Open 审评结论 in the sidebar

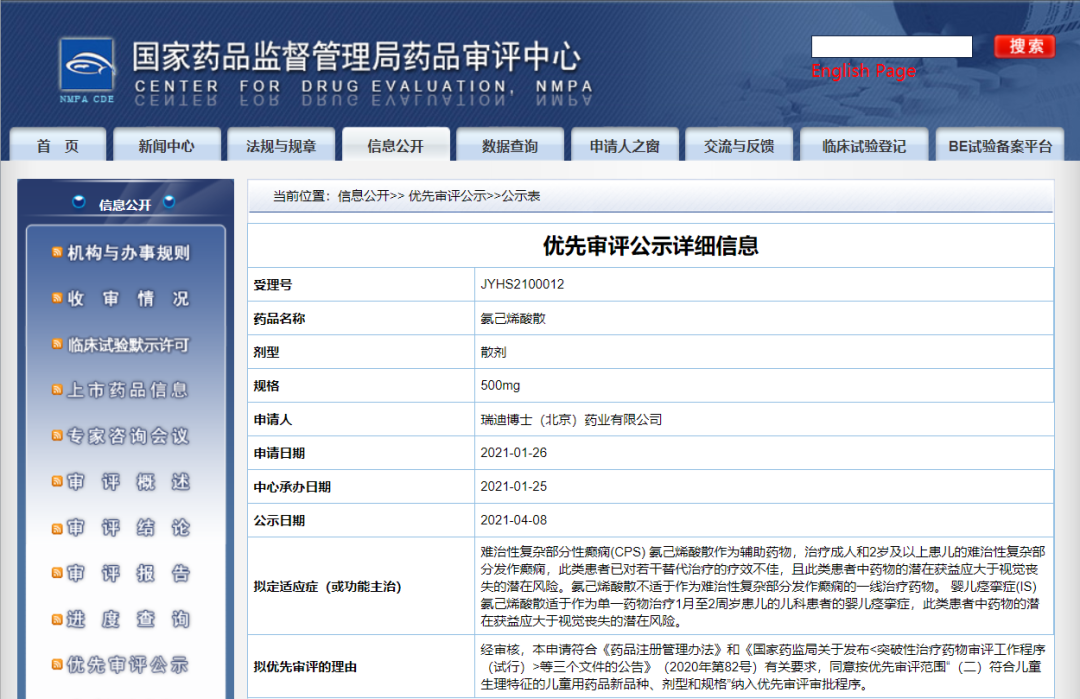point(128,527)
